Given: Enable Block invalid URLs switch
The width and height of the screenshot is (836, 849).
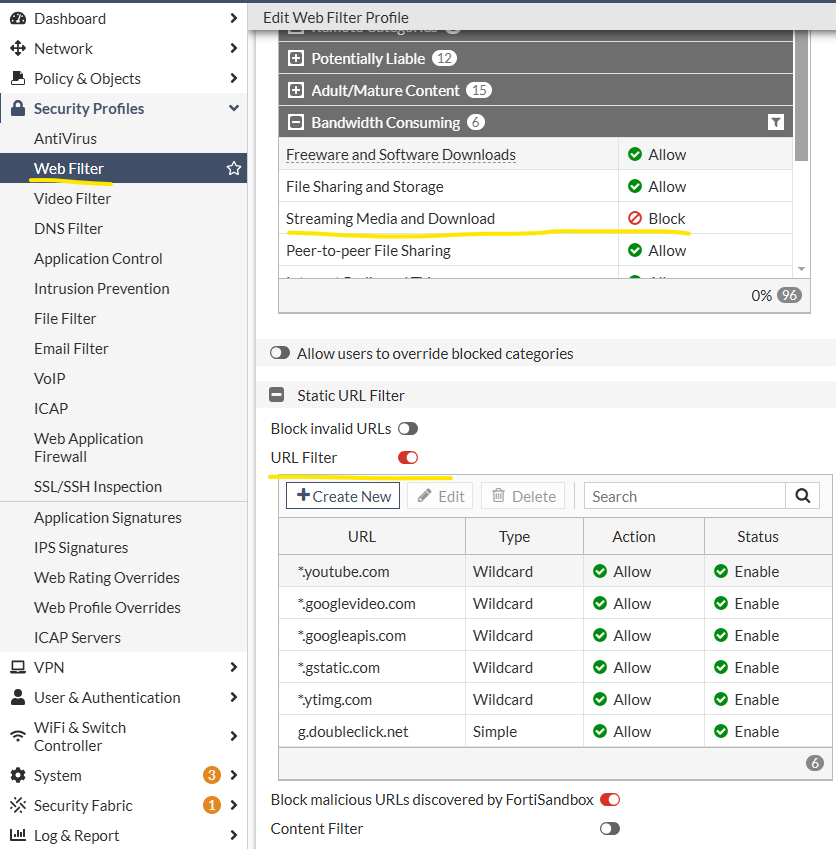Looking at the screenshot, I should click(x=408, y=429).
